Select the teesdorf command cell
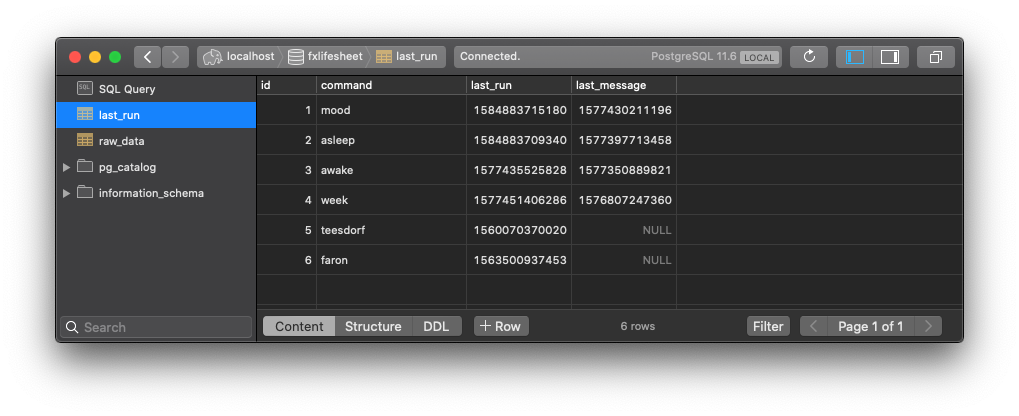Image resolution: width=1019 pixels, height=416 pixels. pos(391,230)
